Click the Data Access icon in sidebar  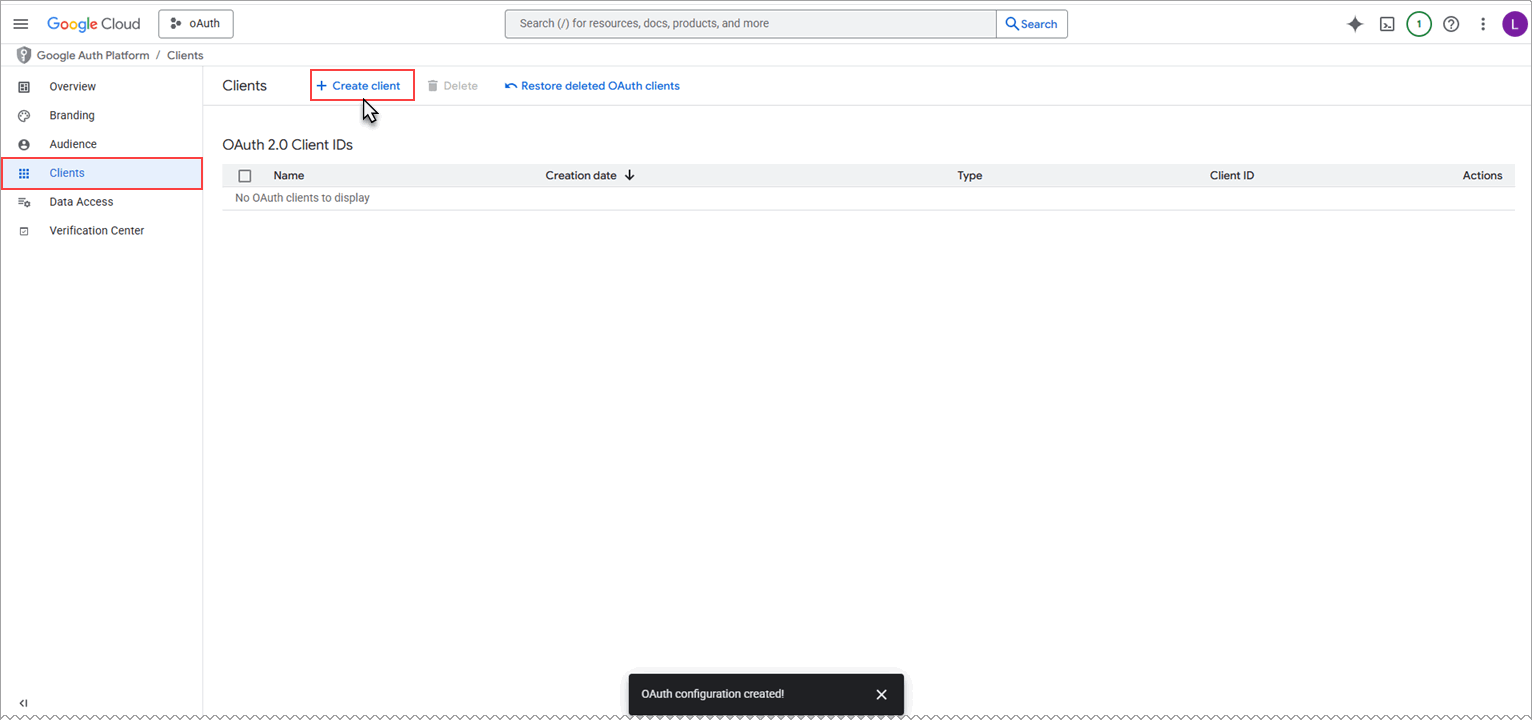(x=24, y=202)
